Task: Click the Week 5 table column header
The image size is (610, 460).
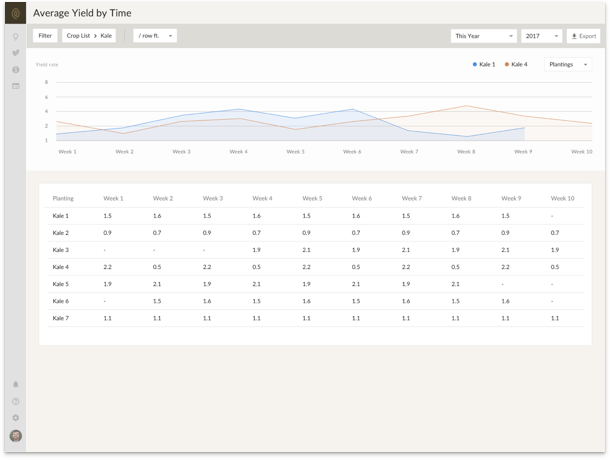Action: click(x=312, y=198)
